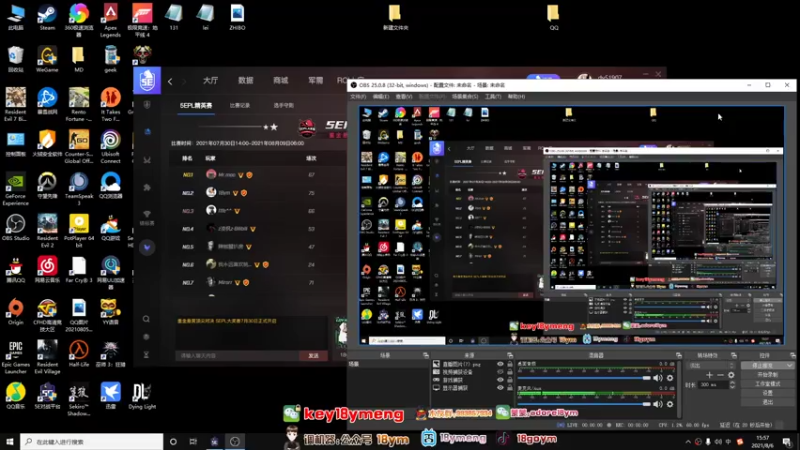The image size is (800, 450).
Task: Toggle lock on video capture device source
Action: point(510,372)
